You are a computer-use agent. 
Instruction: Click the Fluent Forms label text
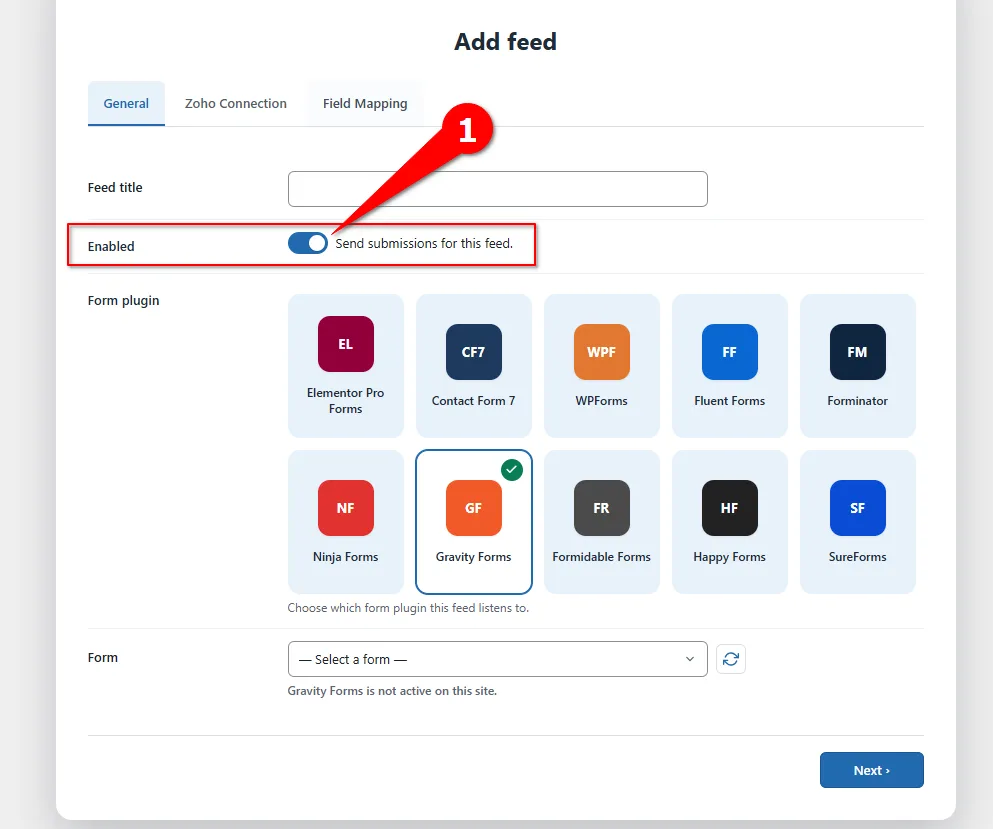click(730, 401)
